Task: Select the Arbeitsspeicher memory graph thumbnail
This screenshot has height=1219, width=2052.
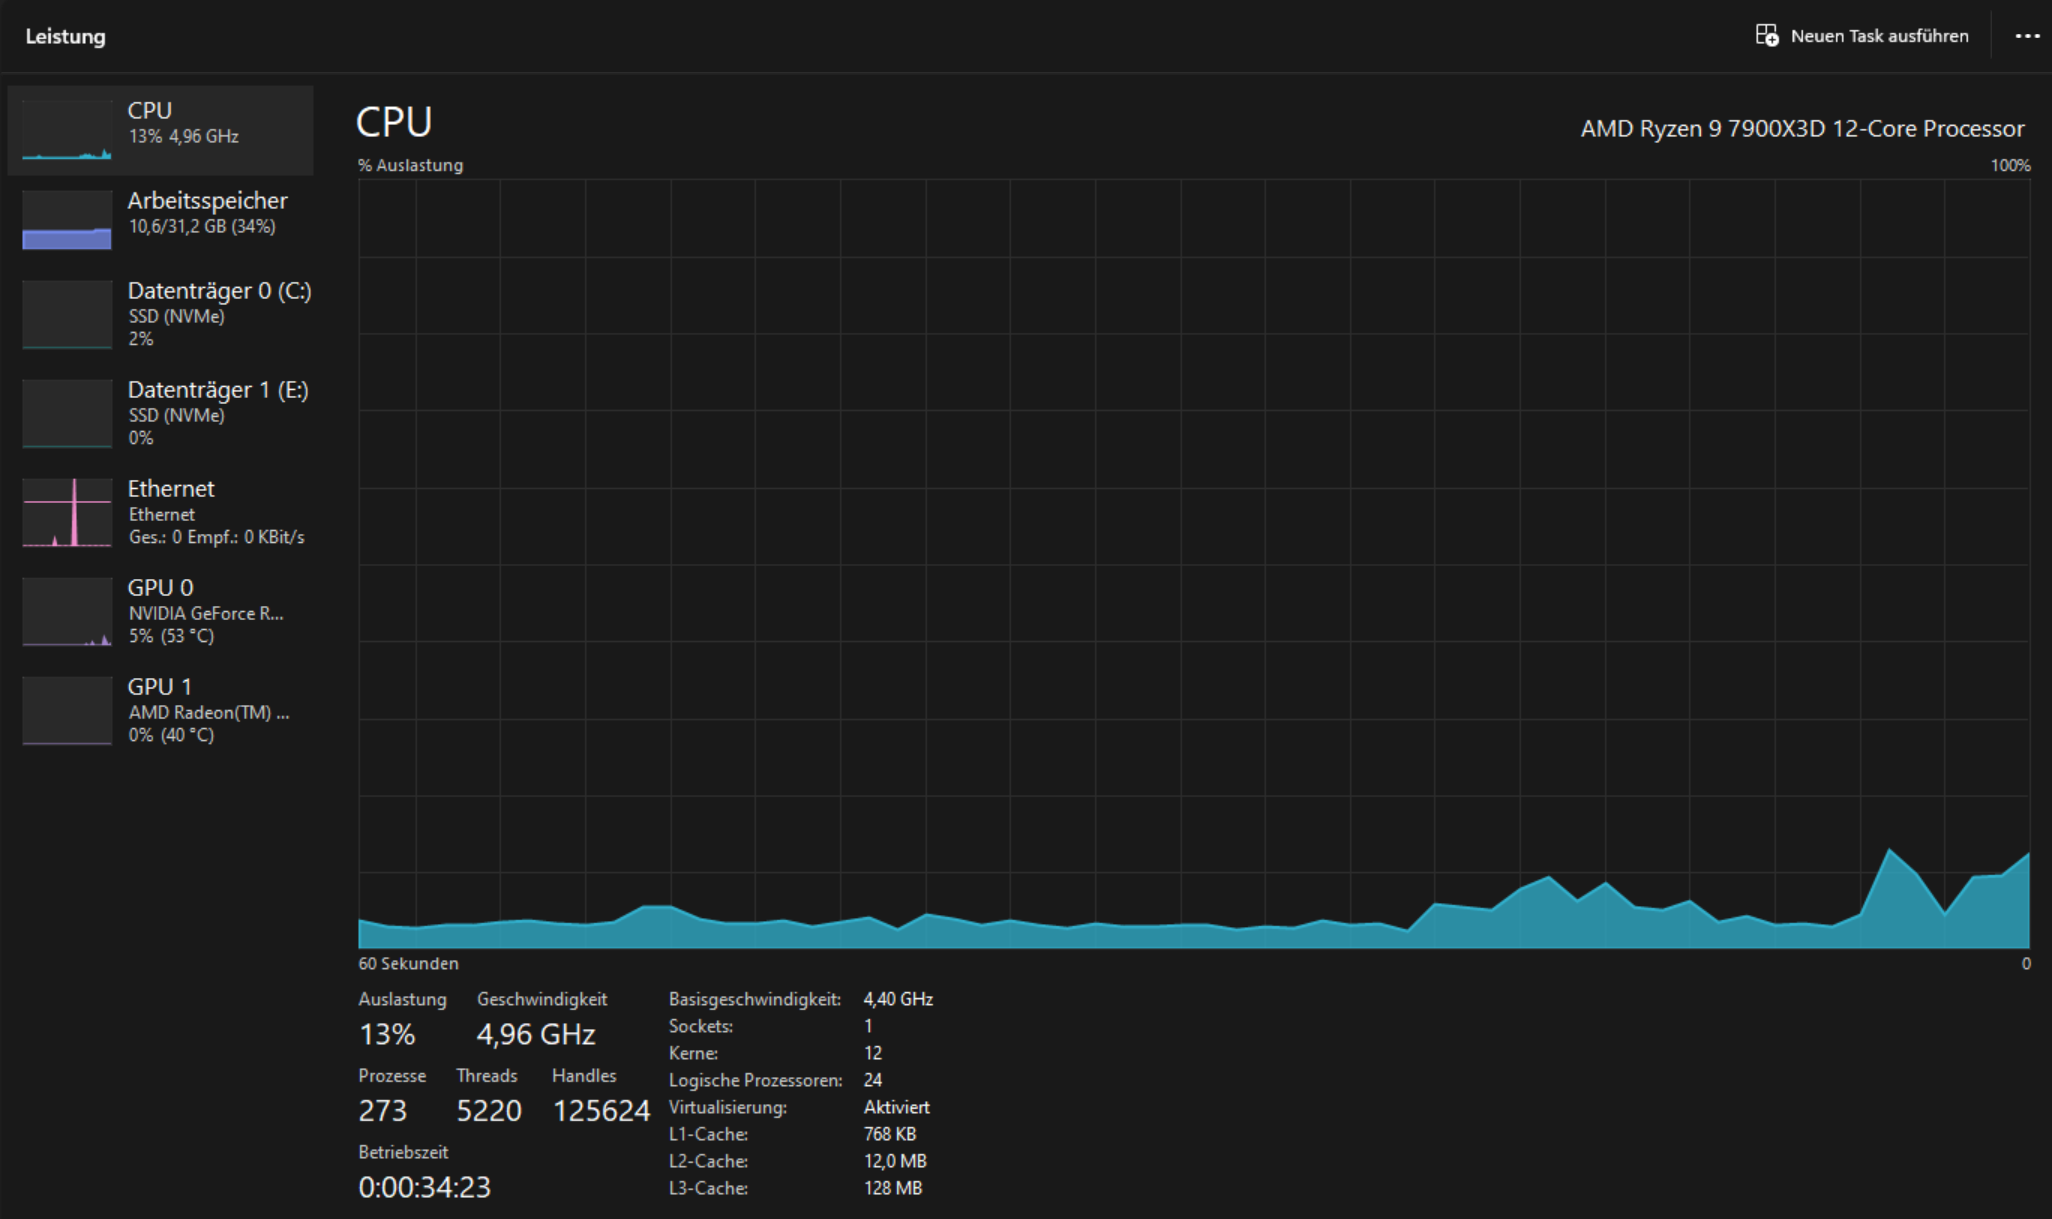Action: (67, 220)
